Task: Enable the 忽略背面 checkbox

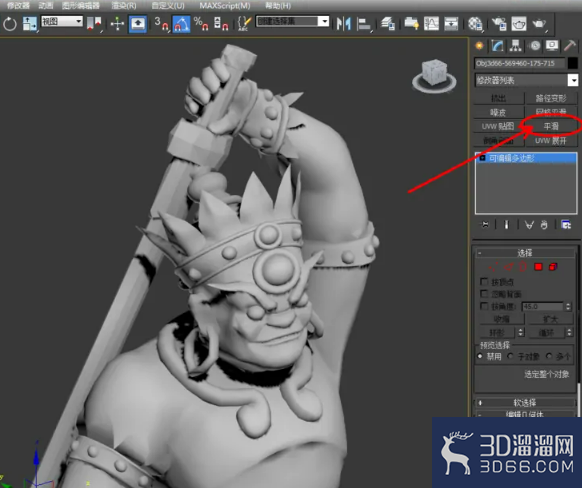Action: [484, 294]
